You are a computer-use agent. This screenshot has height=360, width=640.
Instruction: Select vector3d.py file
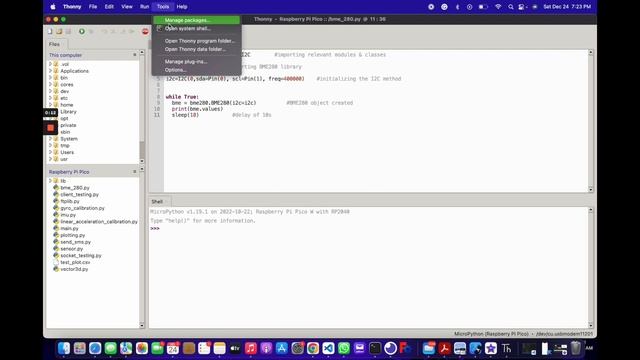click(74, 269)
